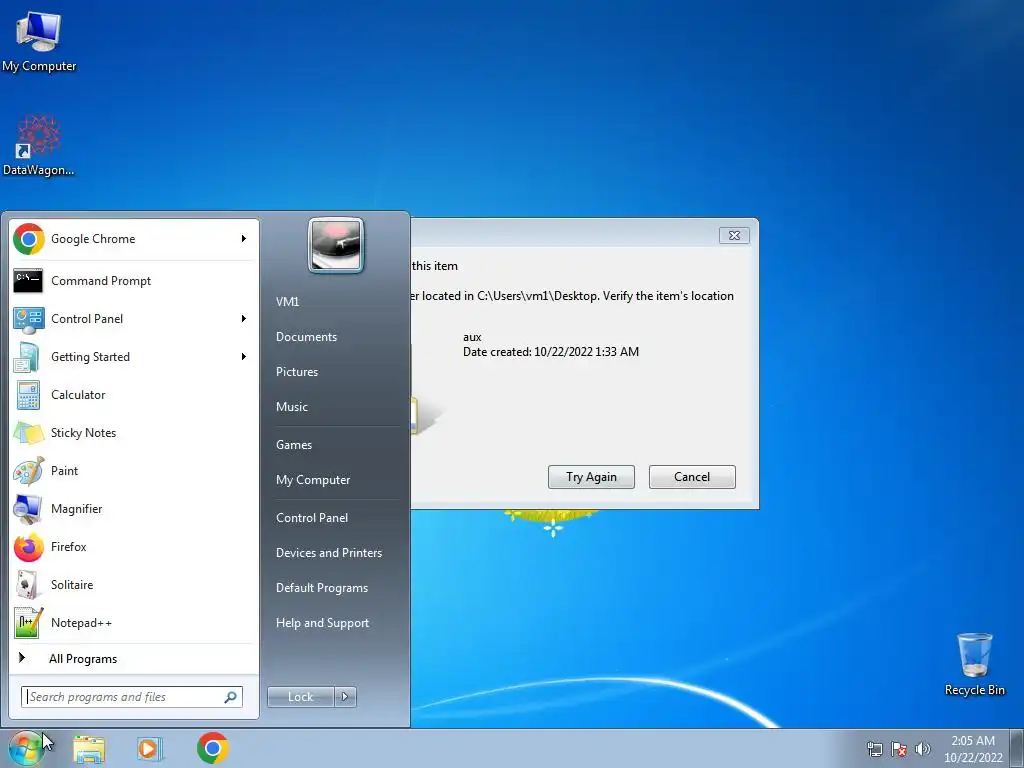Screen dimensions: 1024x768
Task: Select Recycle Bin desktop icon
Action: click(974, 664)
